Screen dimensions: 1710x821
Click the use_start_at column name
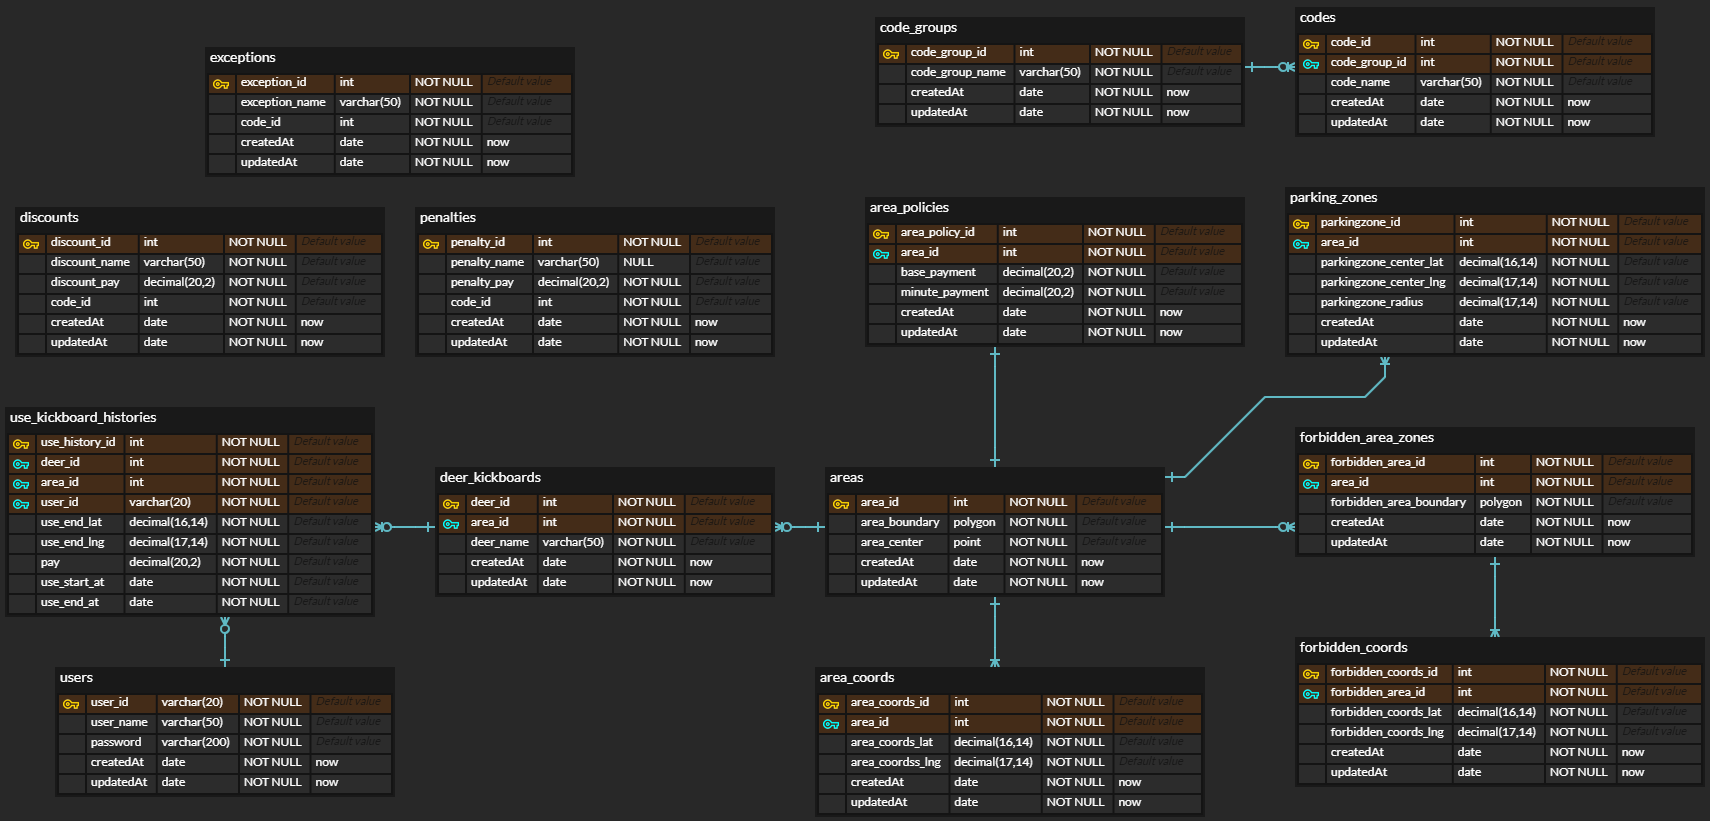coord(72,582)
